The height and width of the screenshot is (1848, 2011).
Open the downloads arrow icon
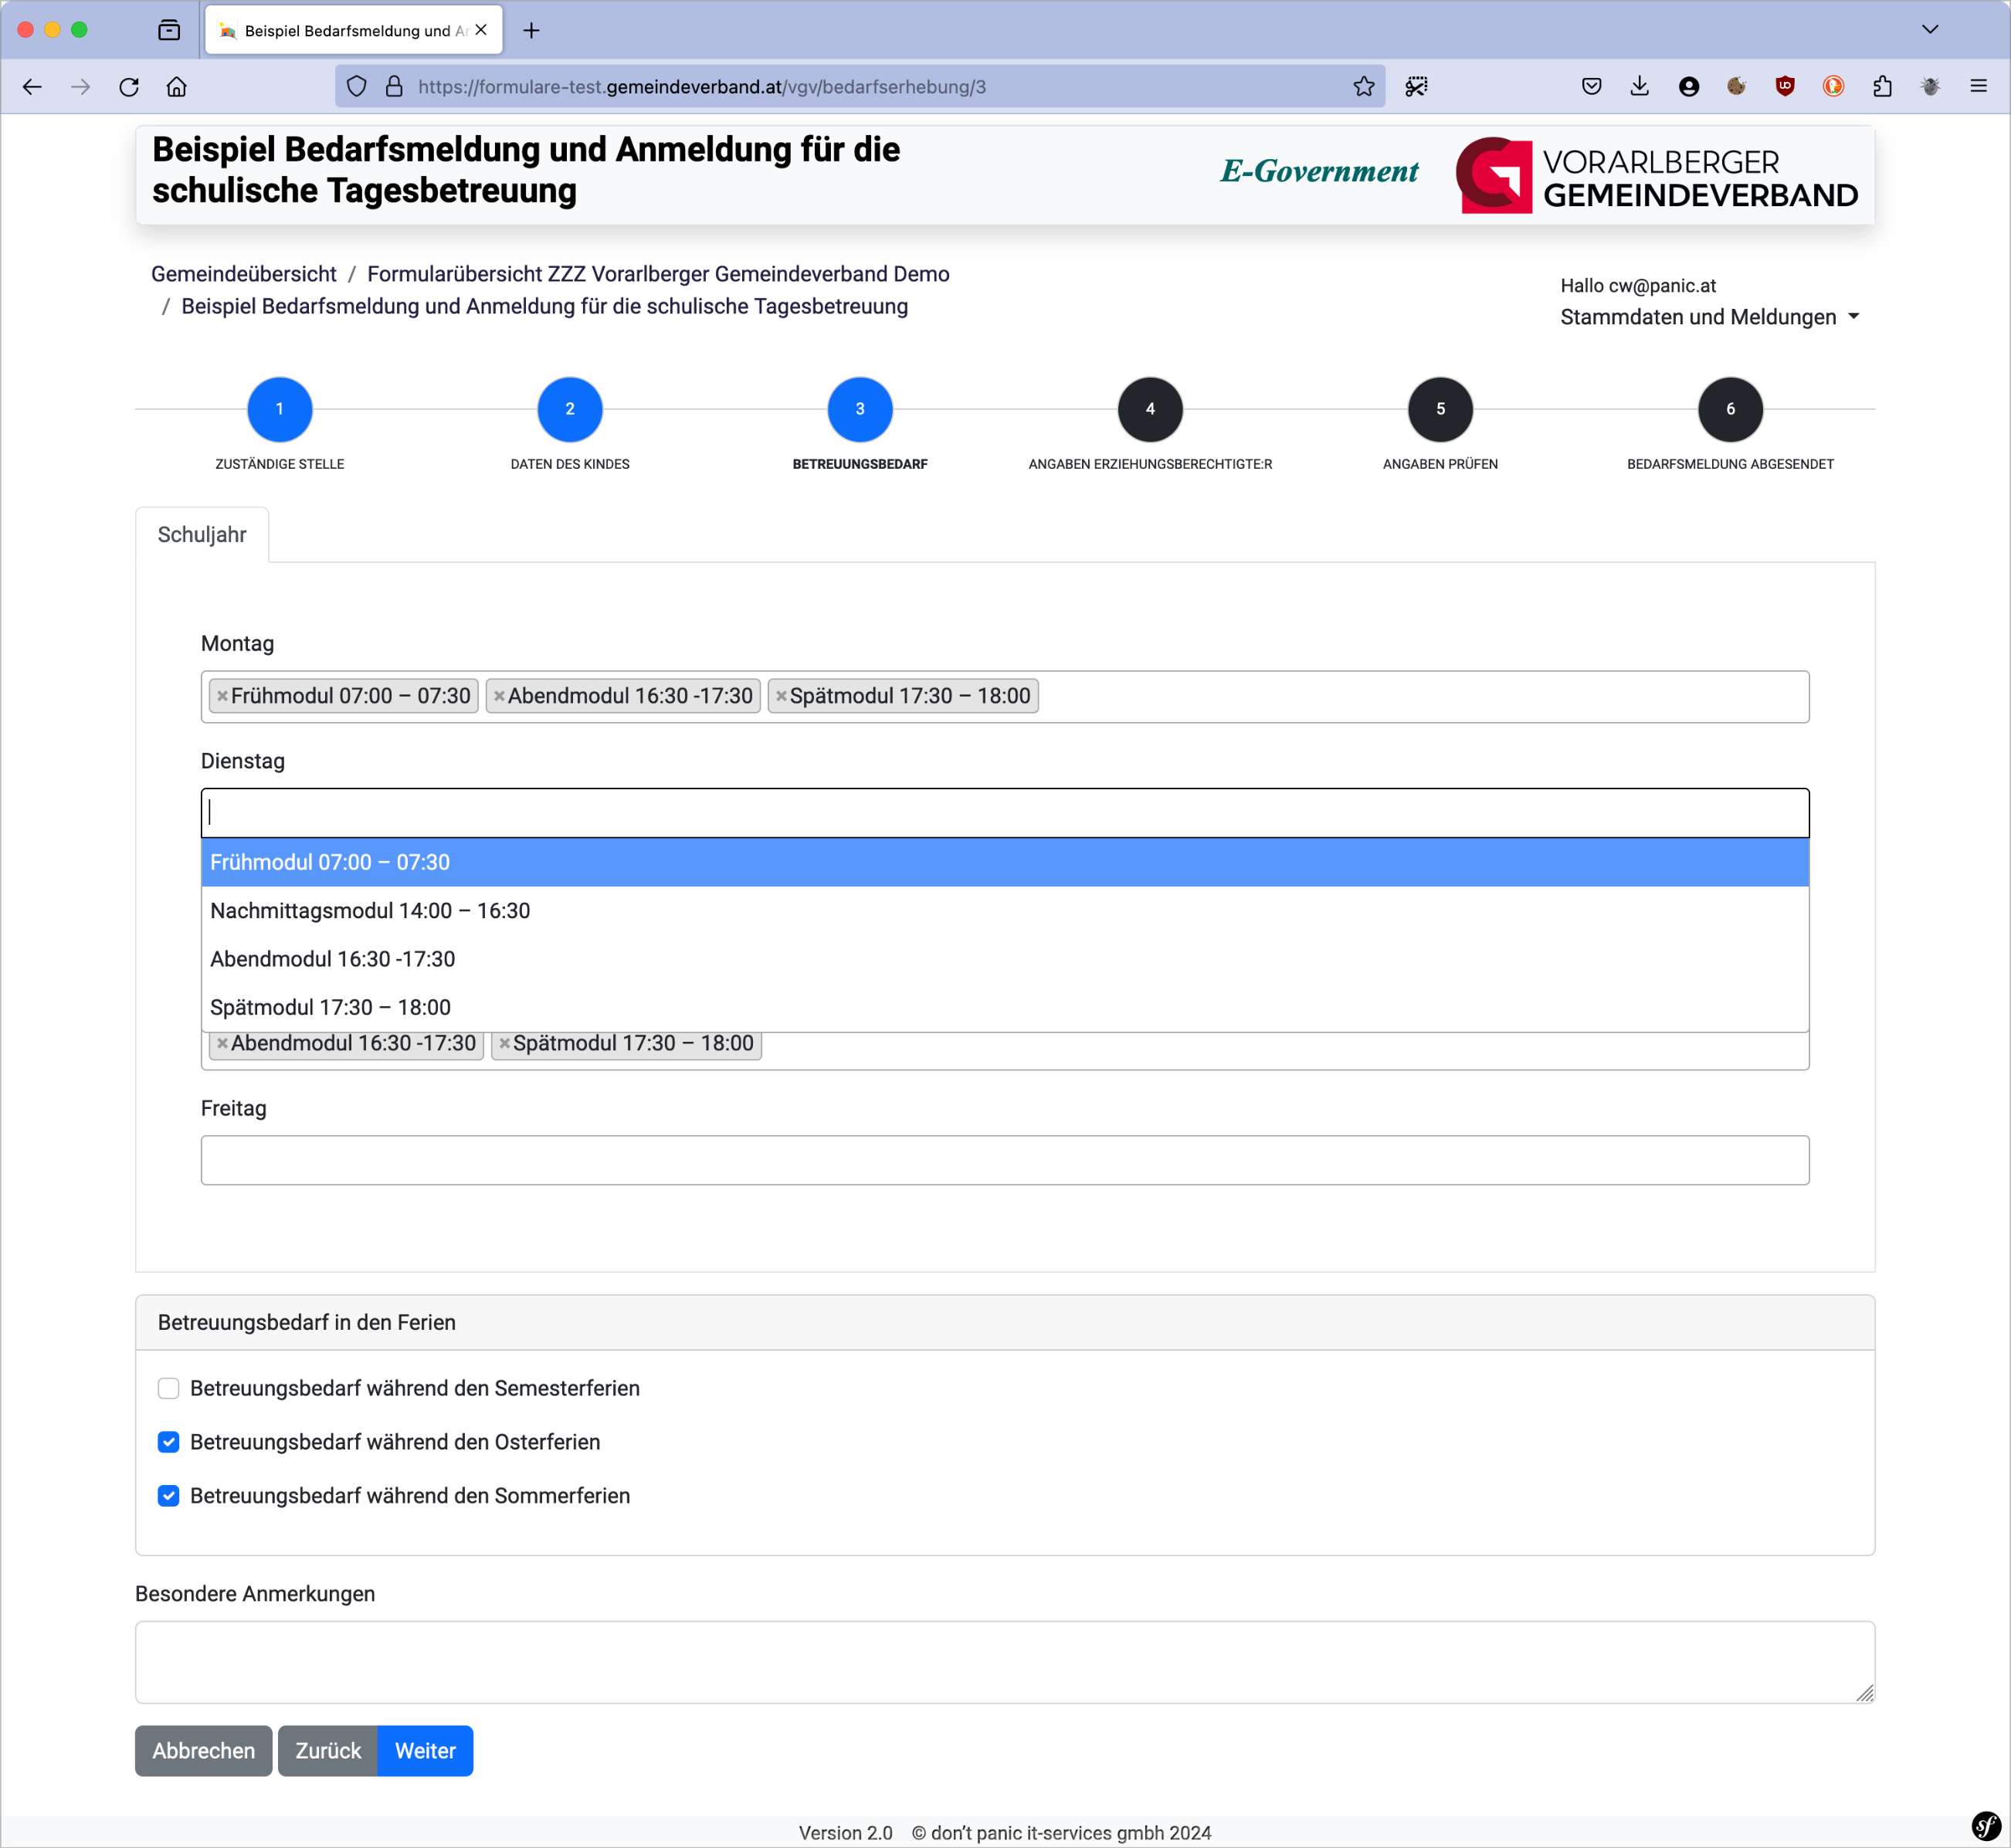click(1640, 87)
